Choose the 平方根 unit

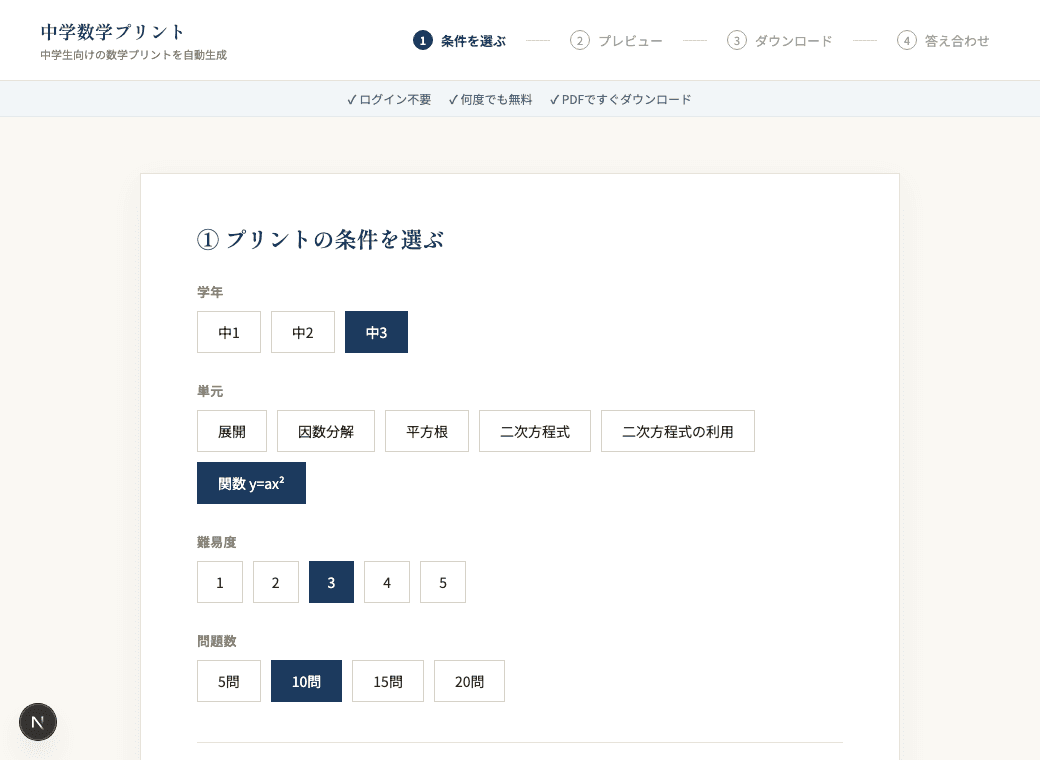click(x=426, y=431)
